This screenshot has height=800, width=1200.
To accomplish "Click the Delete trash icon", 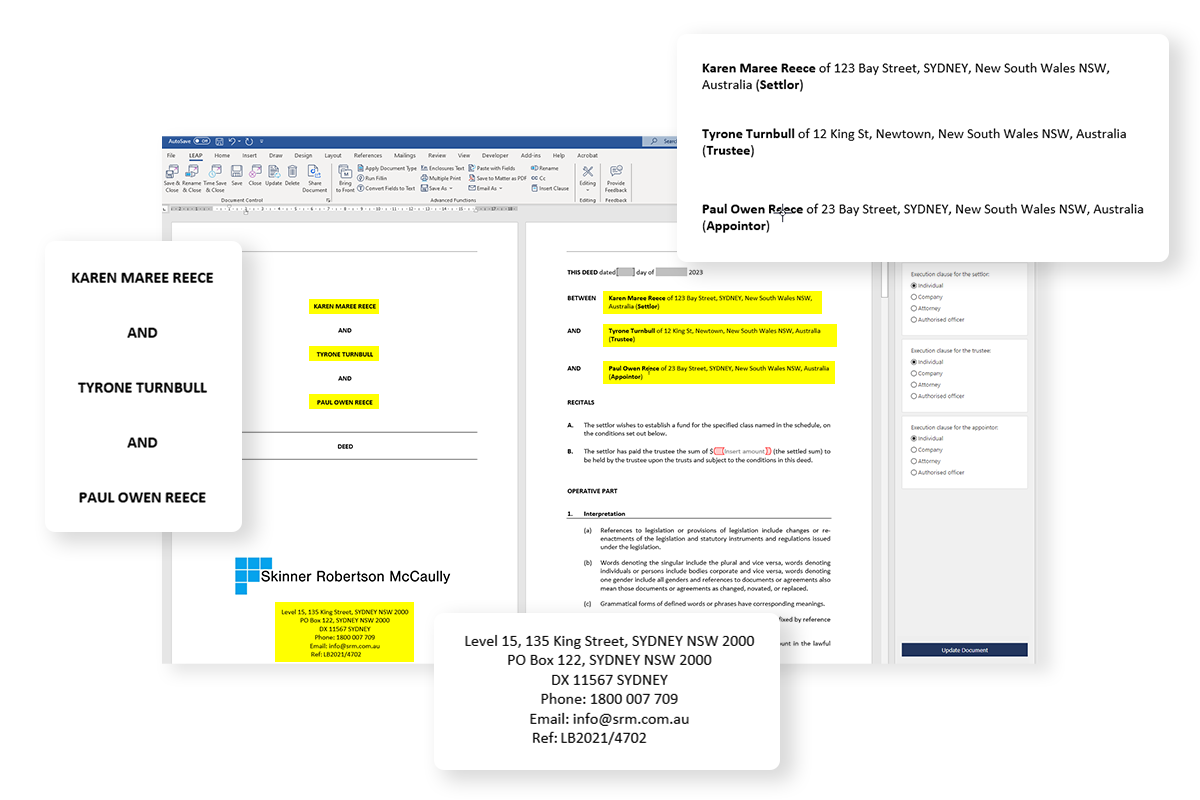I will coord(292,176).
